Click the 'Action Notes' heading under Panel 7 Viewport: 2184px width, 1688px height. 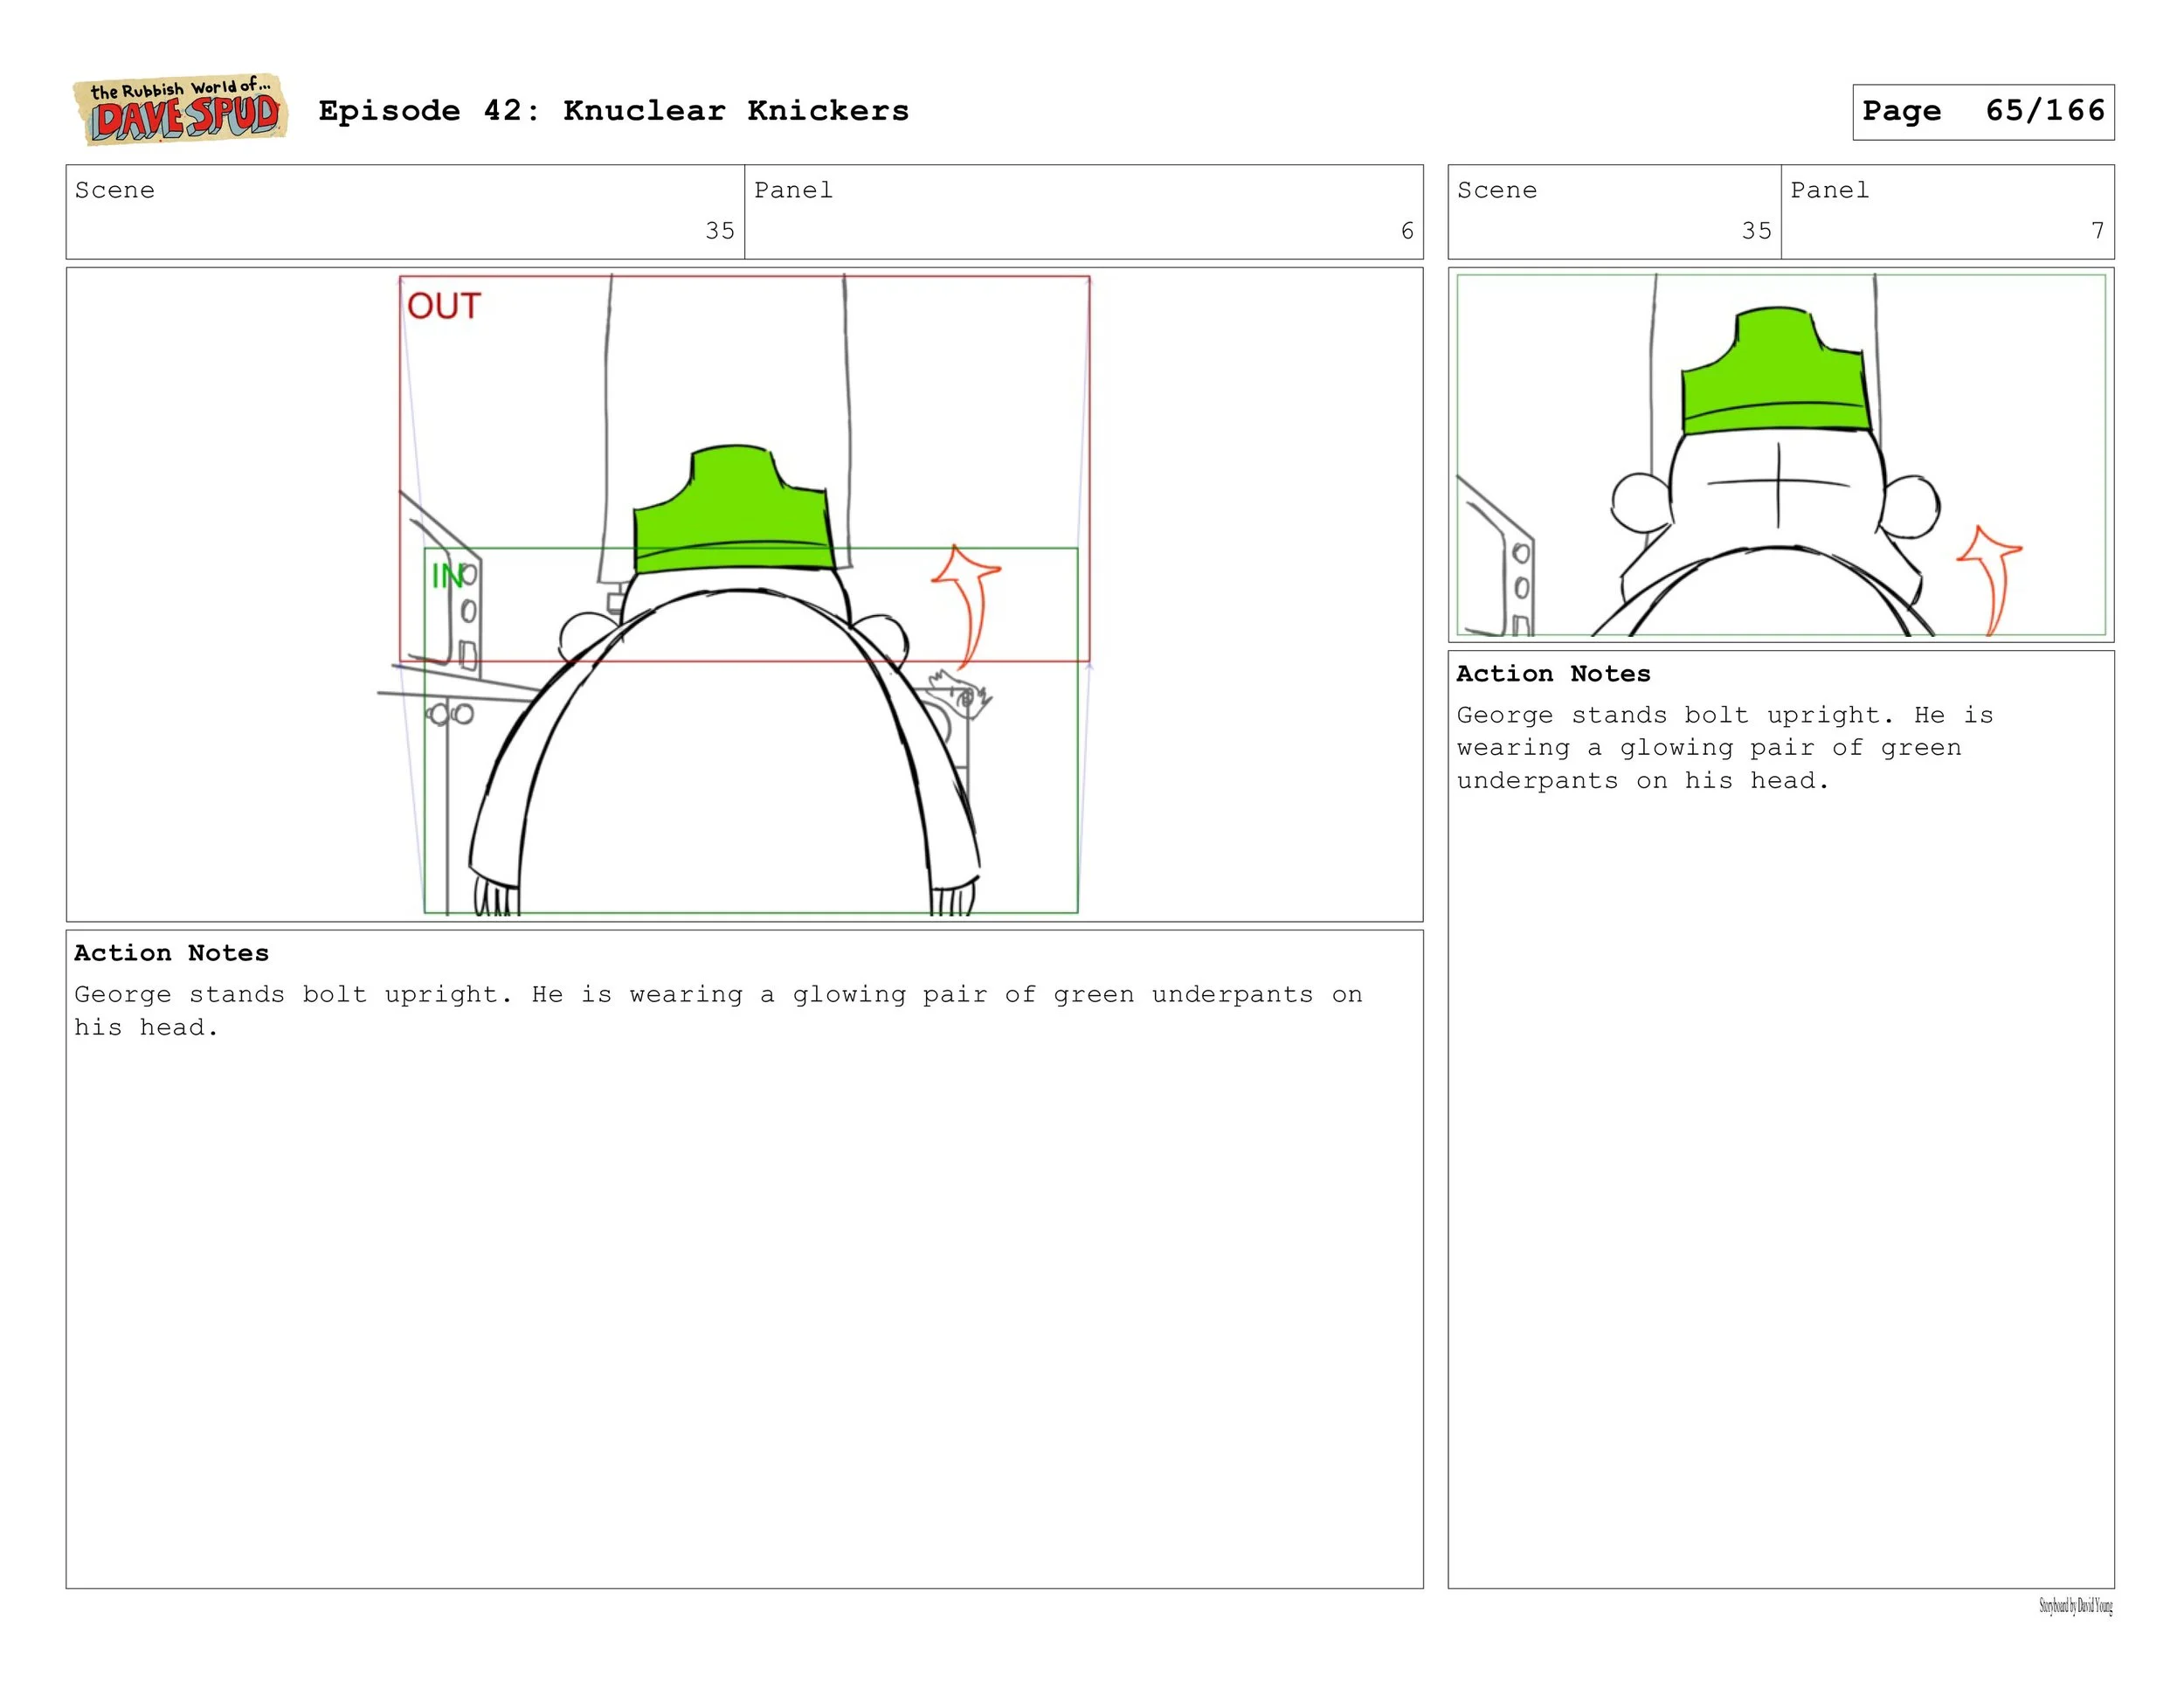click(1554, 674)
